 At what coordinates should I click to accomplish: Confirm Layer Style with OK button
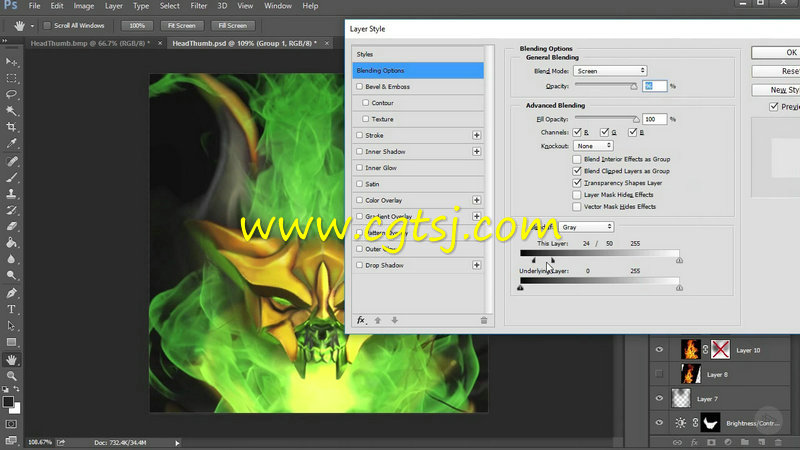776,53
